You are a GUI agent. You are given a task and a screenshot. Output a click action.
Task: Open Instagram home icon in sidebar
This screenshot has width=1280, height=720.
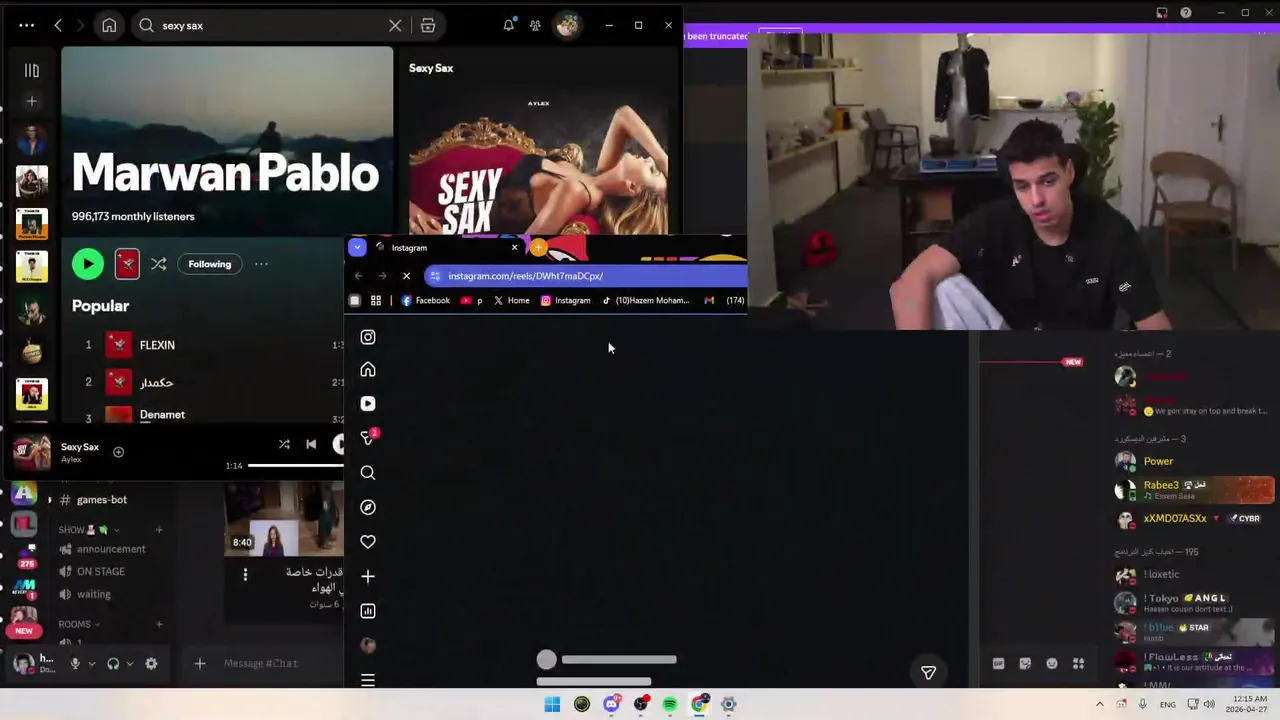[x=368, y=370]
